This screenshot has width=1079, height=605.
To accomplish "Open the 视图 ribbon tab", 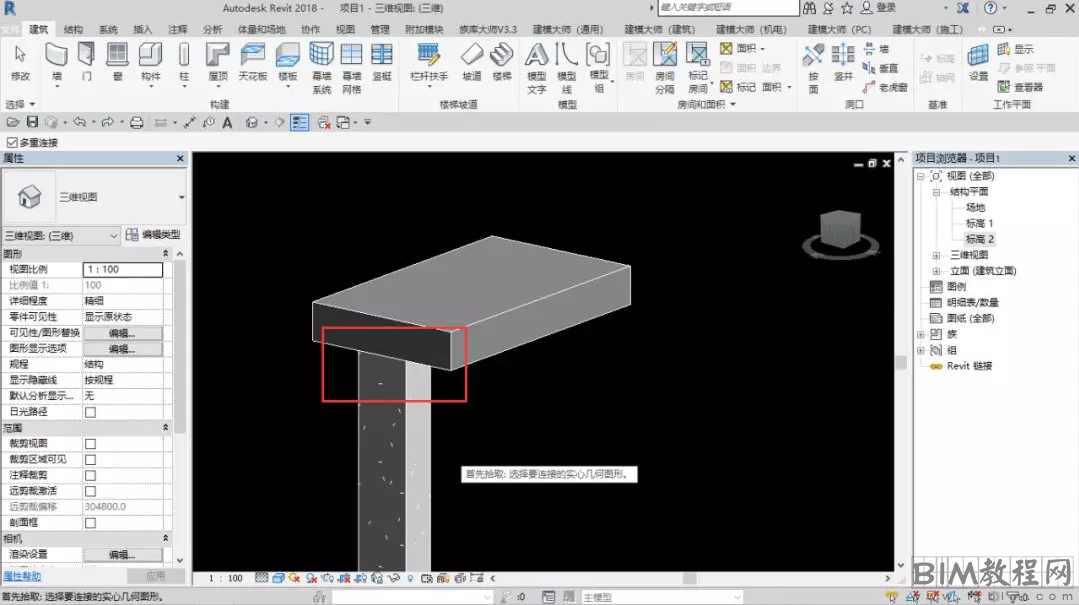I will tap(345, 29).
